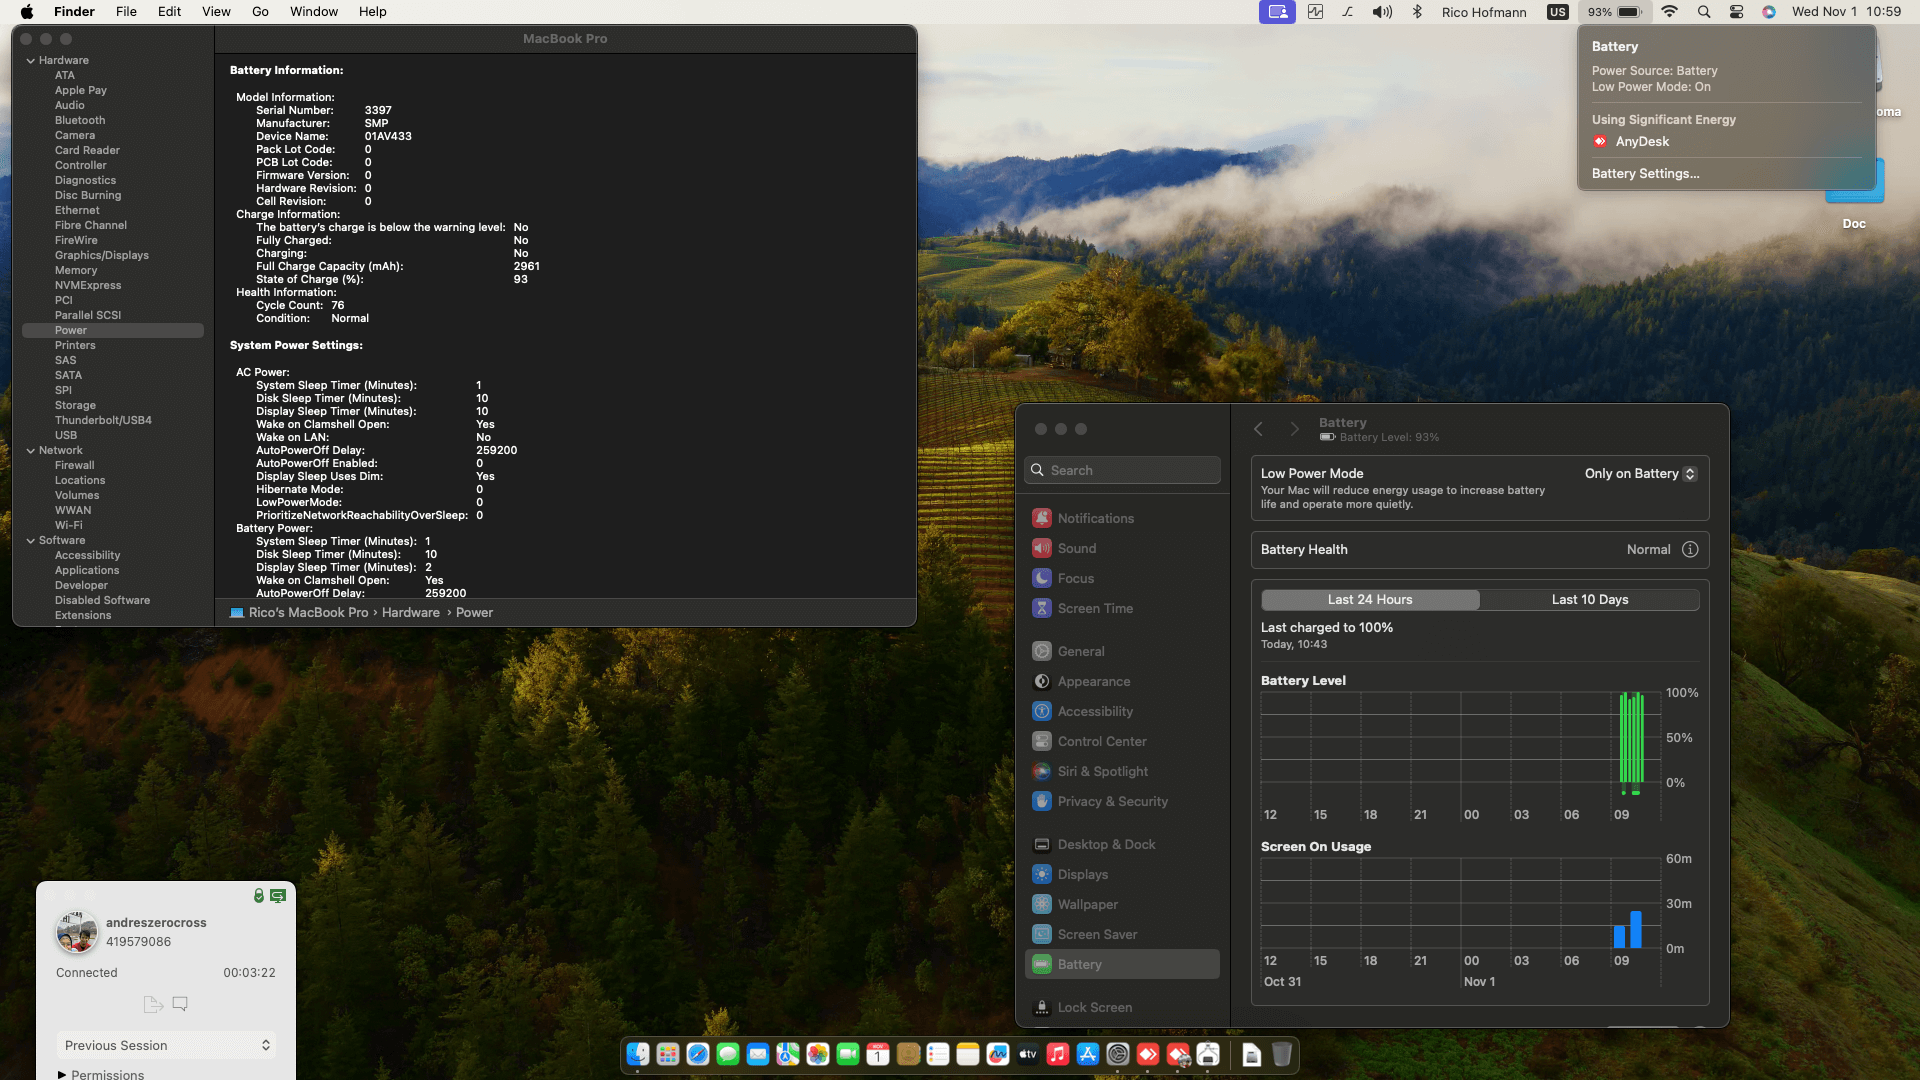This screenshot has height=1080, width=1920.
Task: Select Firewall in the Network list
Action: (x=75, y=465)
